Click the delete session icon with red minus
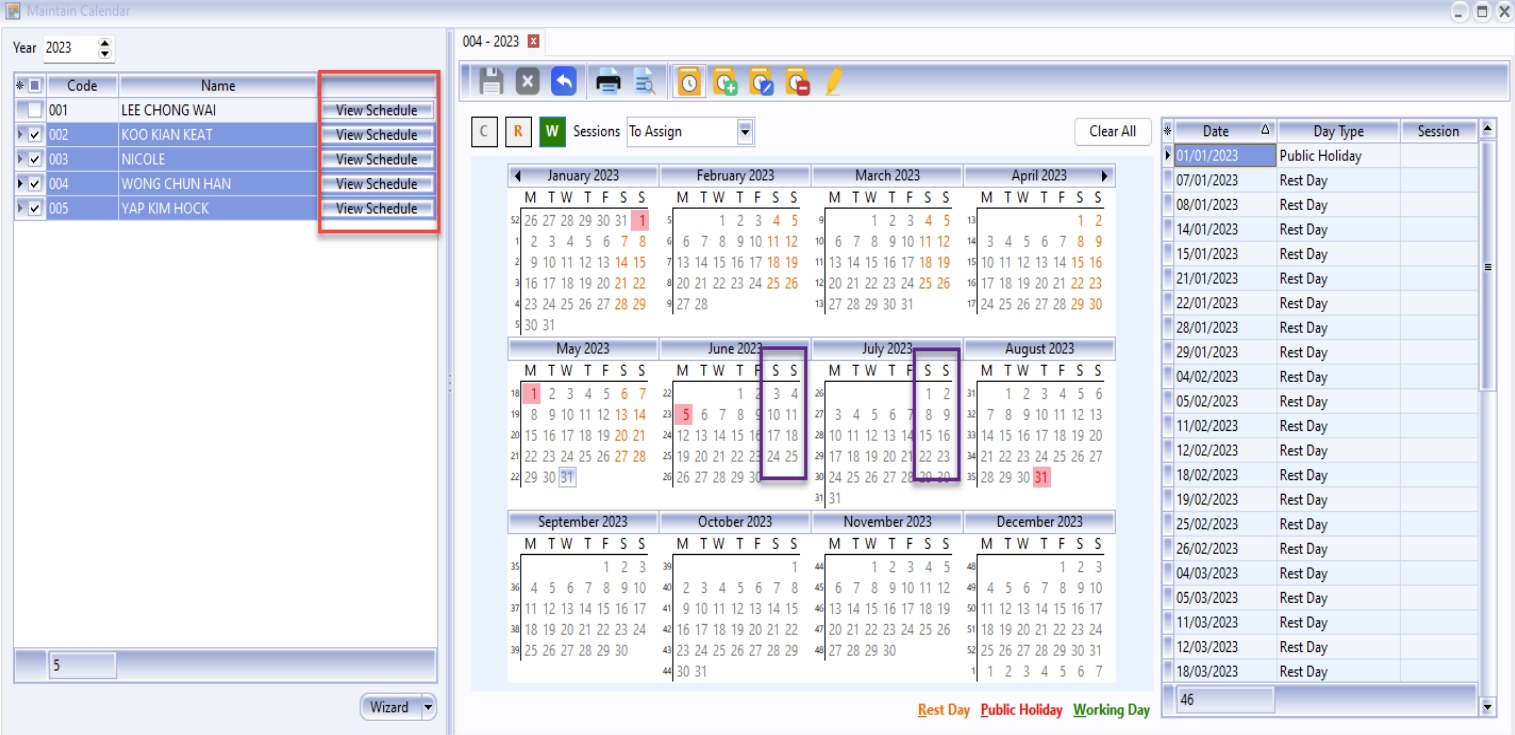This screenshot has height=735, width=1515. [x=797, y=83]
